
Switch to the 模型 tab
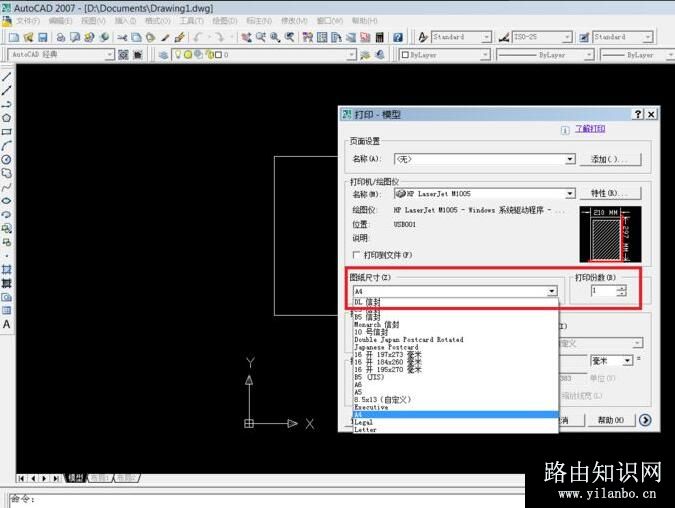(76, 478)
